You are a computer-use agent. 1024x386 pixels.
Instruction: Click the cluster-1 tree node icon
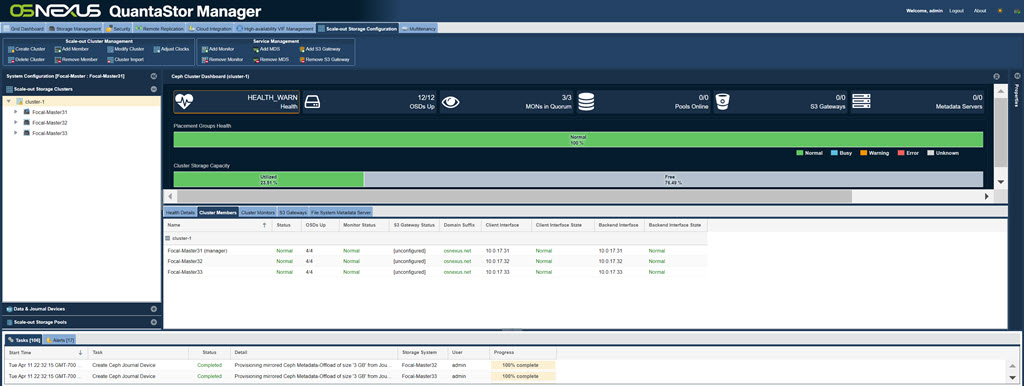pyautogui.click(x=19, y=102)
